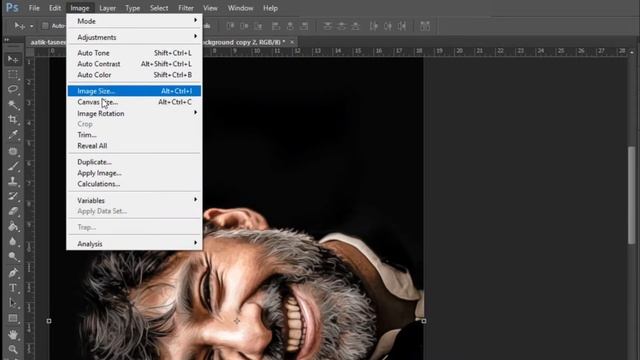Open the File menu
The height and width of the screenshot is (360, 640).
point(34,8)
